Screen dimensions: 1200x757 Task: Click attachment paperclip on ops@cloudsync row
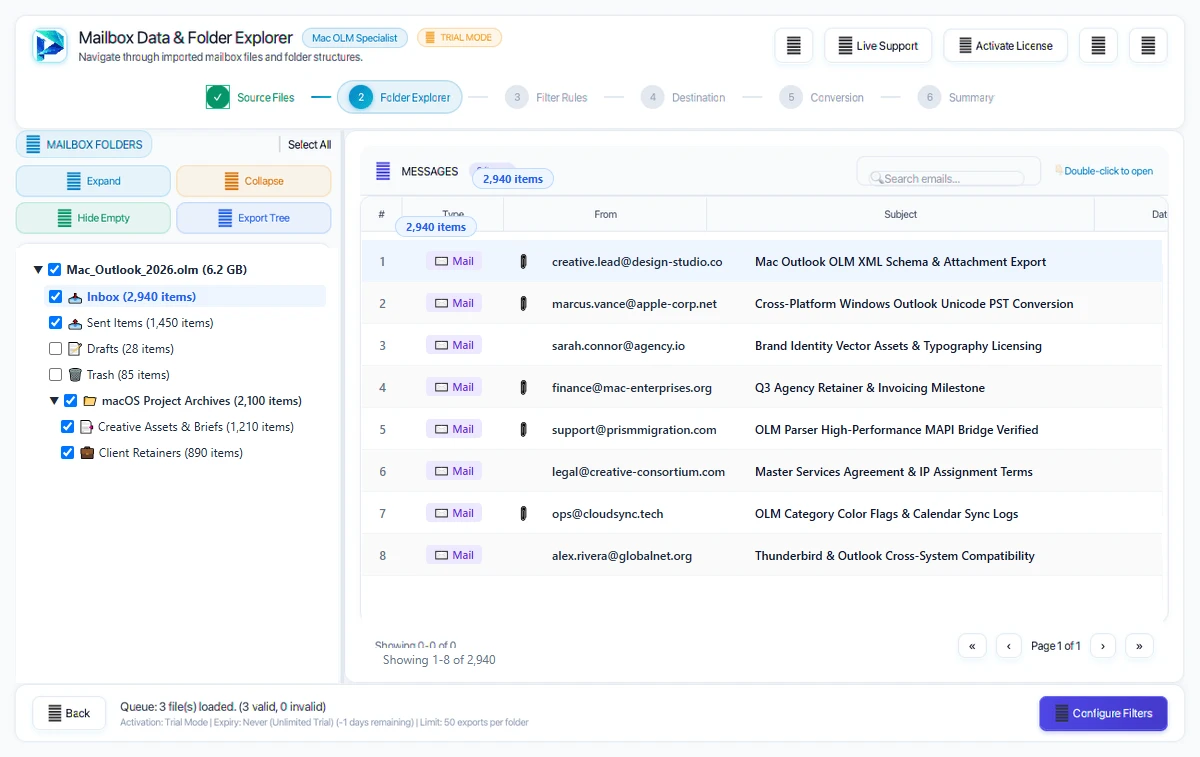coord(522,514)
